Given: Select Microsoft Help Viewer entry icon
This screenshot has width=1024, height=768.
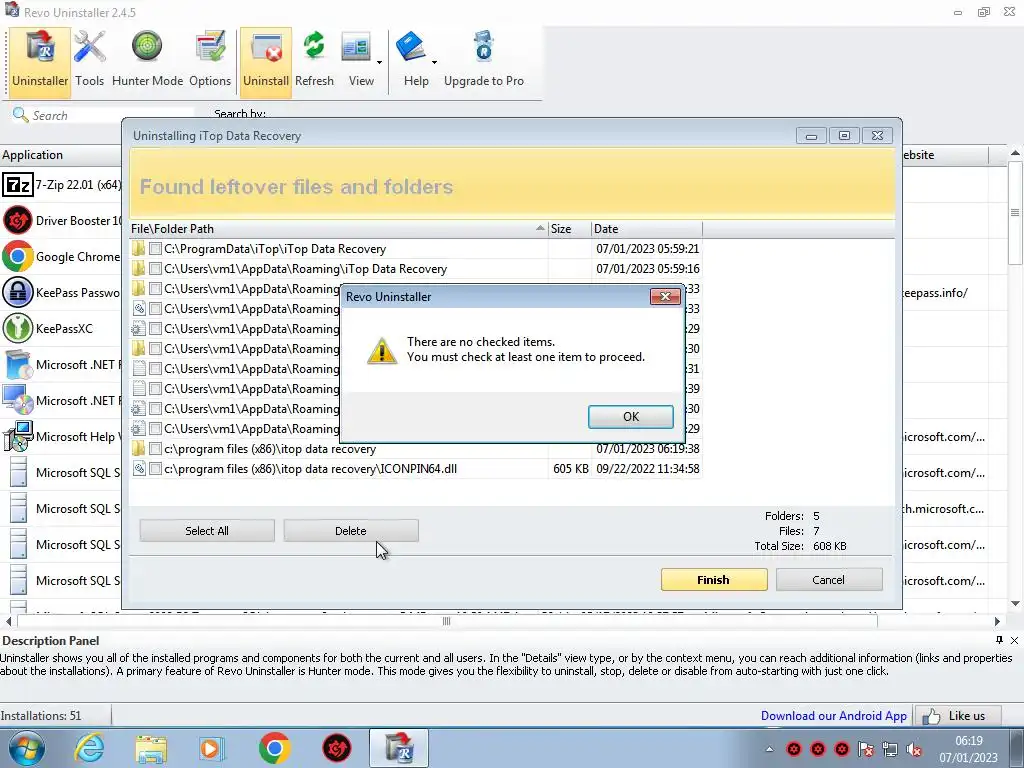Looking at the screenshot, I should click(18, 436).
